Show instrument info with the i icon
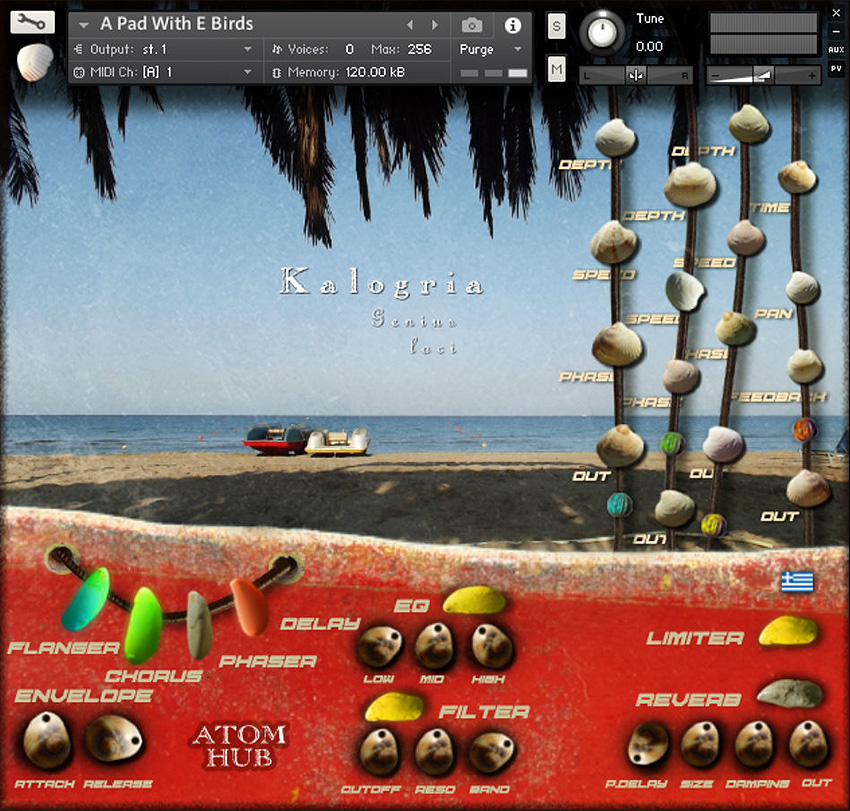The width and height of the screenshot is (850, 811). coord(513,25)
